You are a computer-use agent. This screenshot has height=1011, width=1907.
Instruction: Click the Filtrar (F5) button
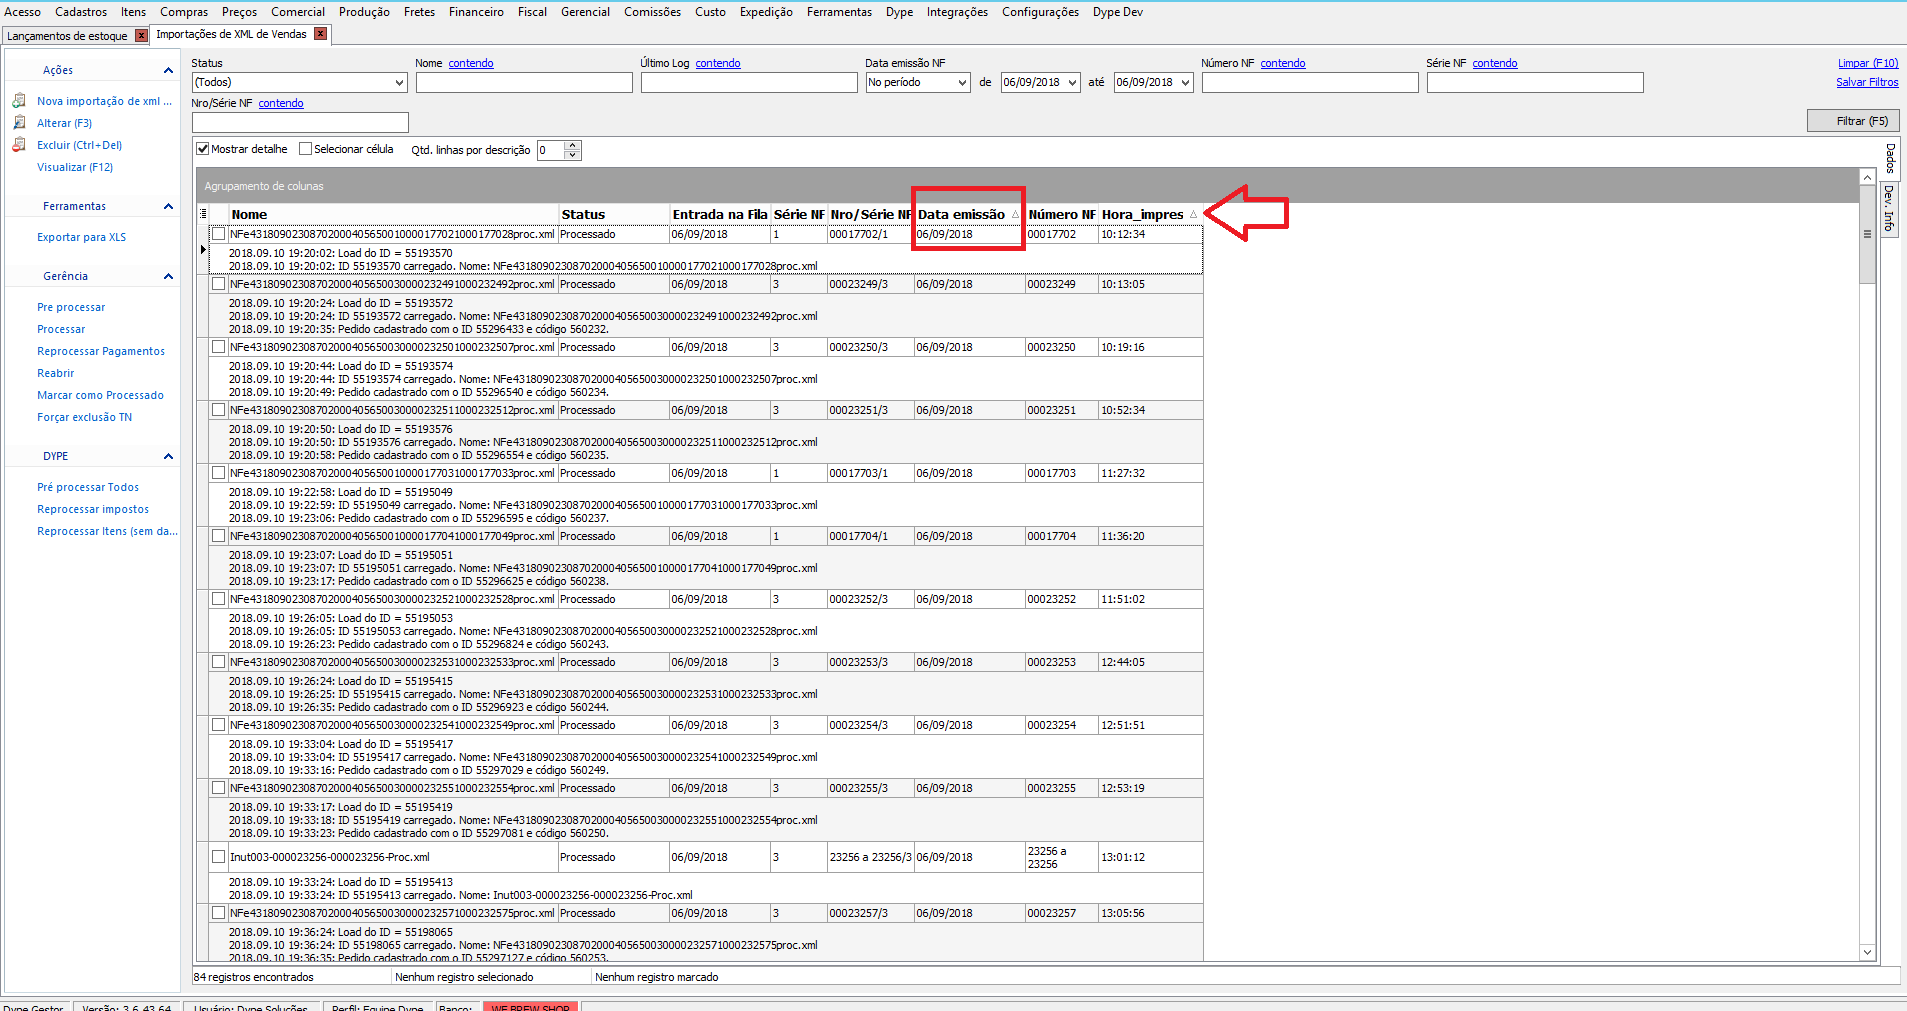1852,121
